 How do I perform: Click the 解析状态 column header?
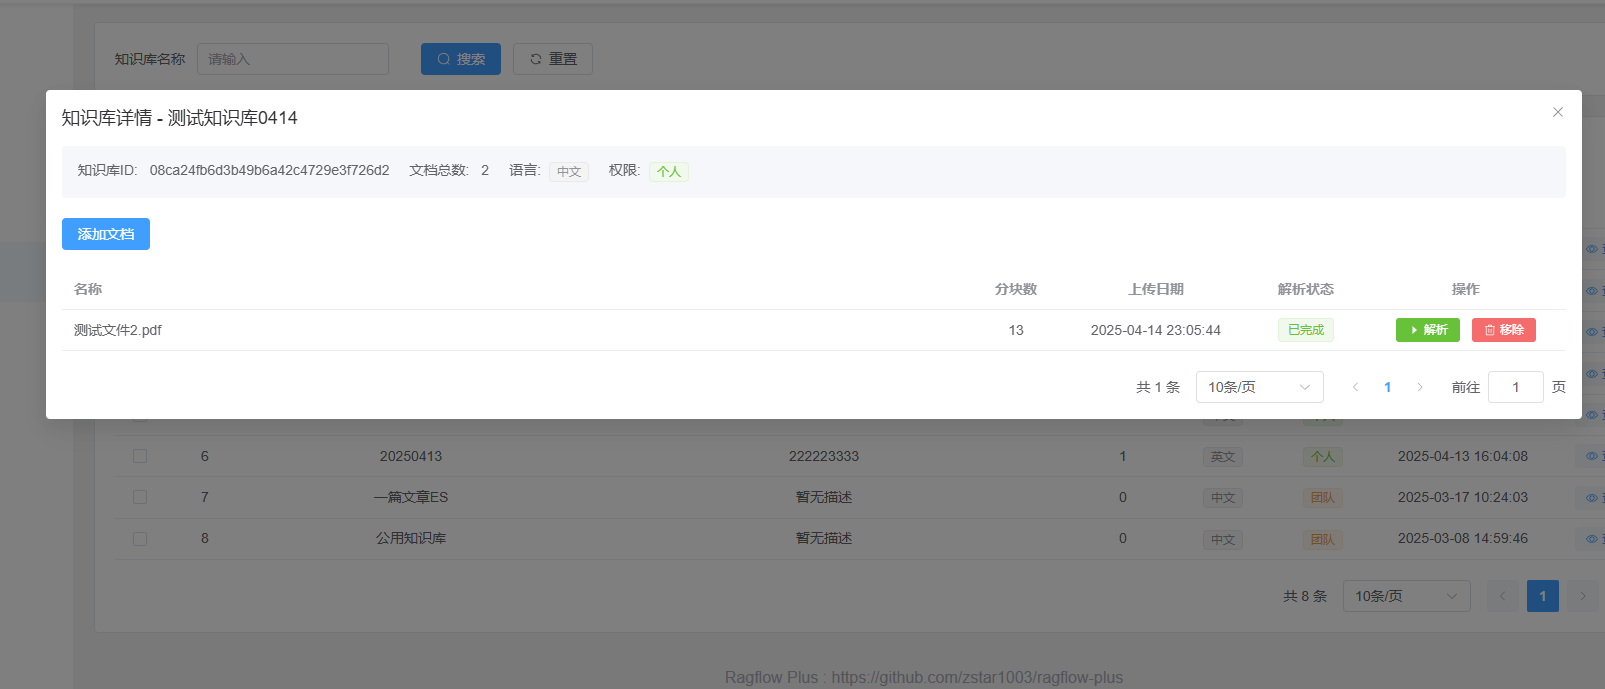click(x=1306, y=289)
